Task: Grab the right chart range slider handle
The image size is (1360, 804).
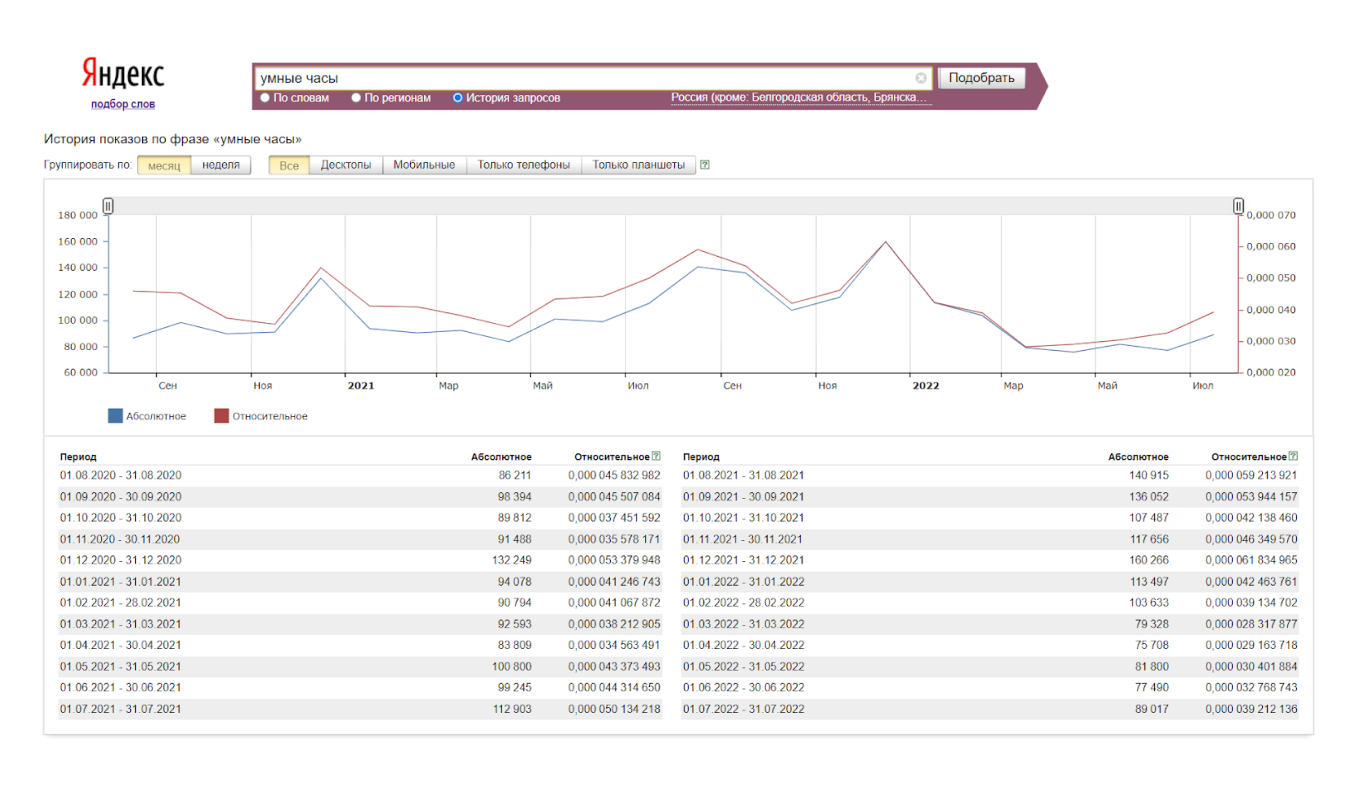Action: (1239, 206)
